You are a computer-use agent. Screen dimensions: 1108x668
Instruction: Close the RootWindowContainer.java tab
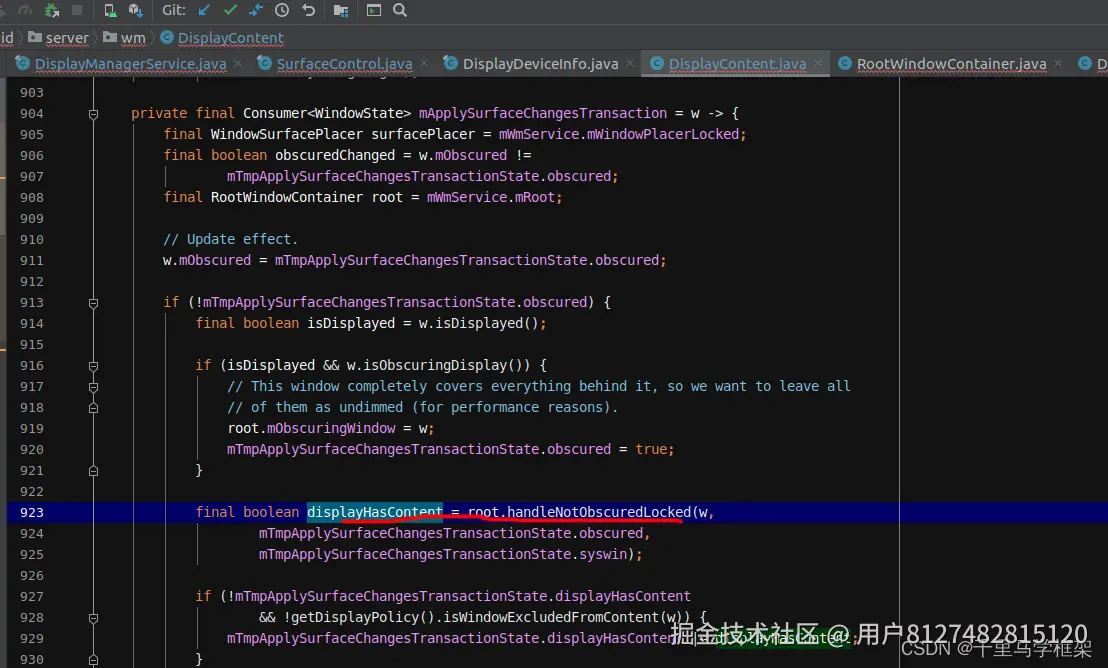[1058, 64]
